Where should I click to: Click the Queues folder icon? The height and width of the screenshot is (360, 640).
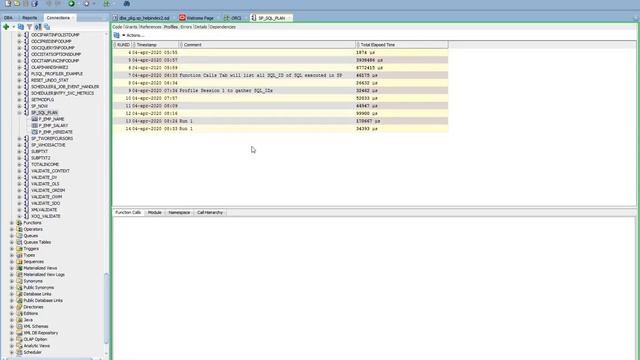click(x=19, y=236)
